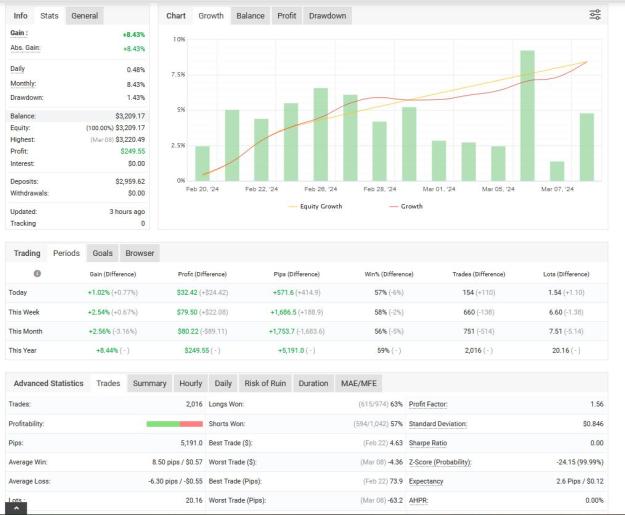Click the Lots (Difference) column header
The width and height of the screenshot is (625, 515).
566,274
